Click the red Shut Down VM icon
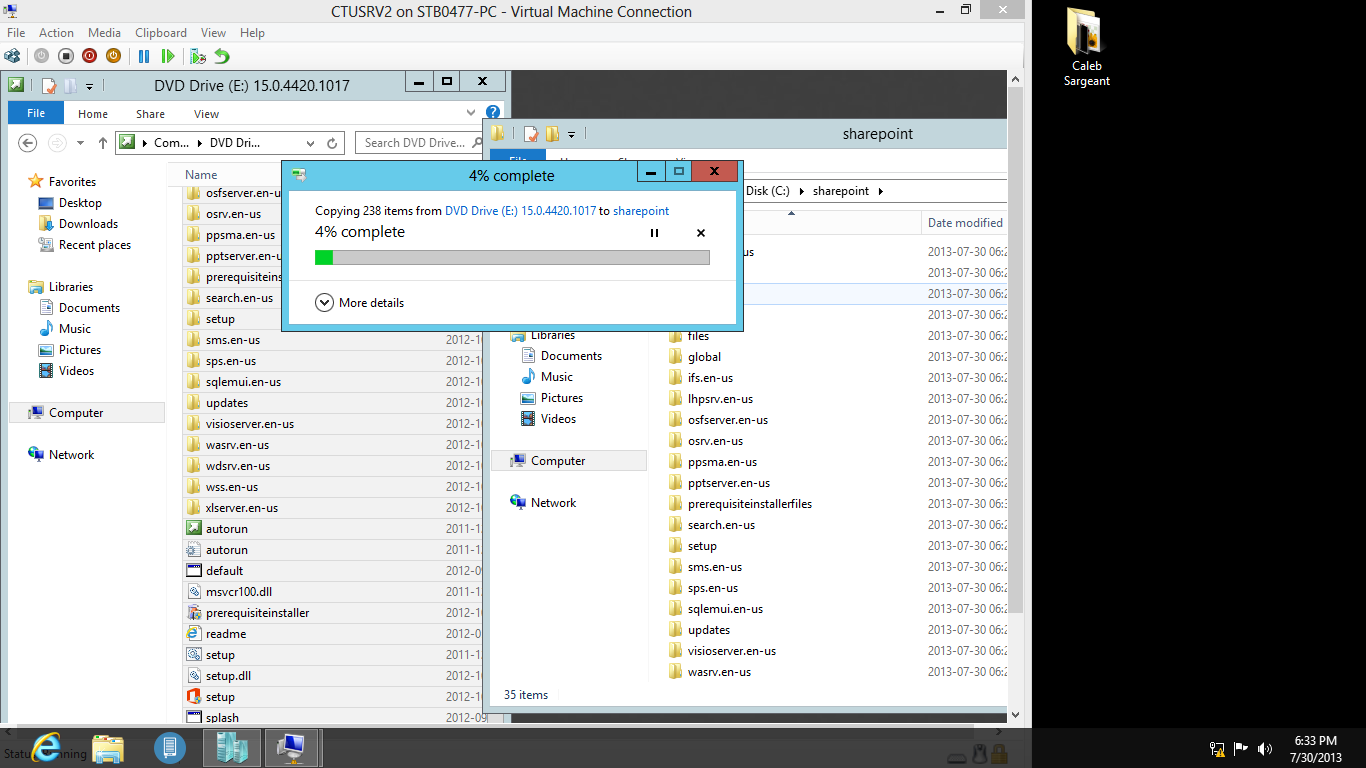 (x=90, y=57)
